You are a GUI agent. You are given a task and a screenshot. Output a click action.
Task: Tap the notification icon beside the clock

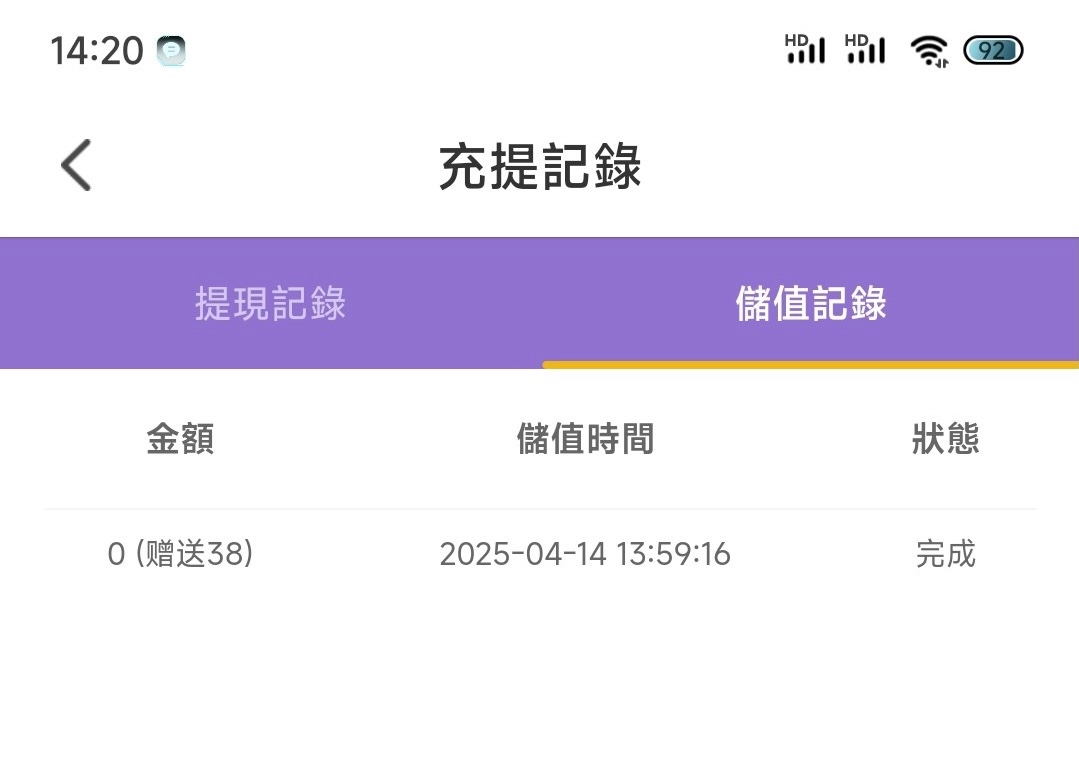point(171,50)
